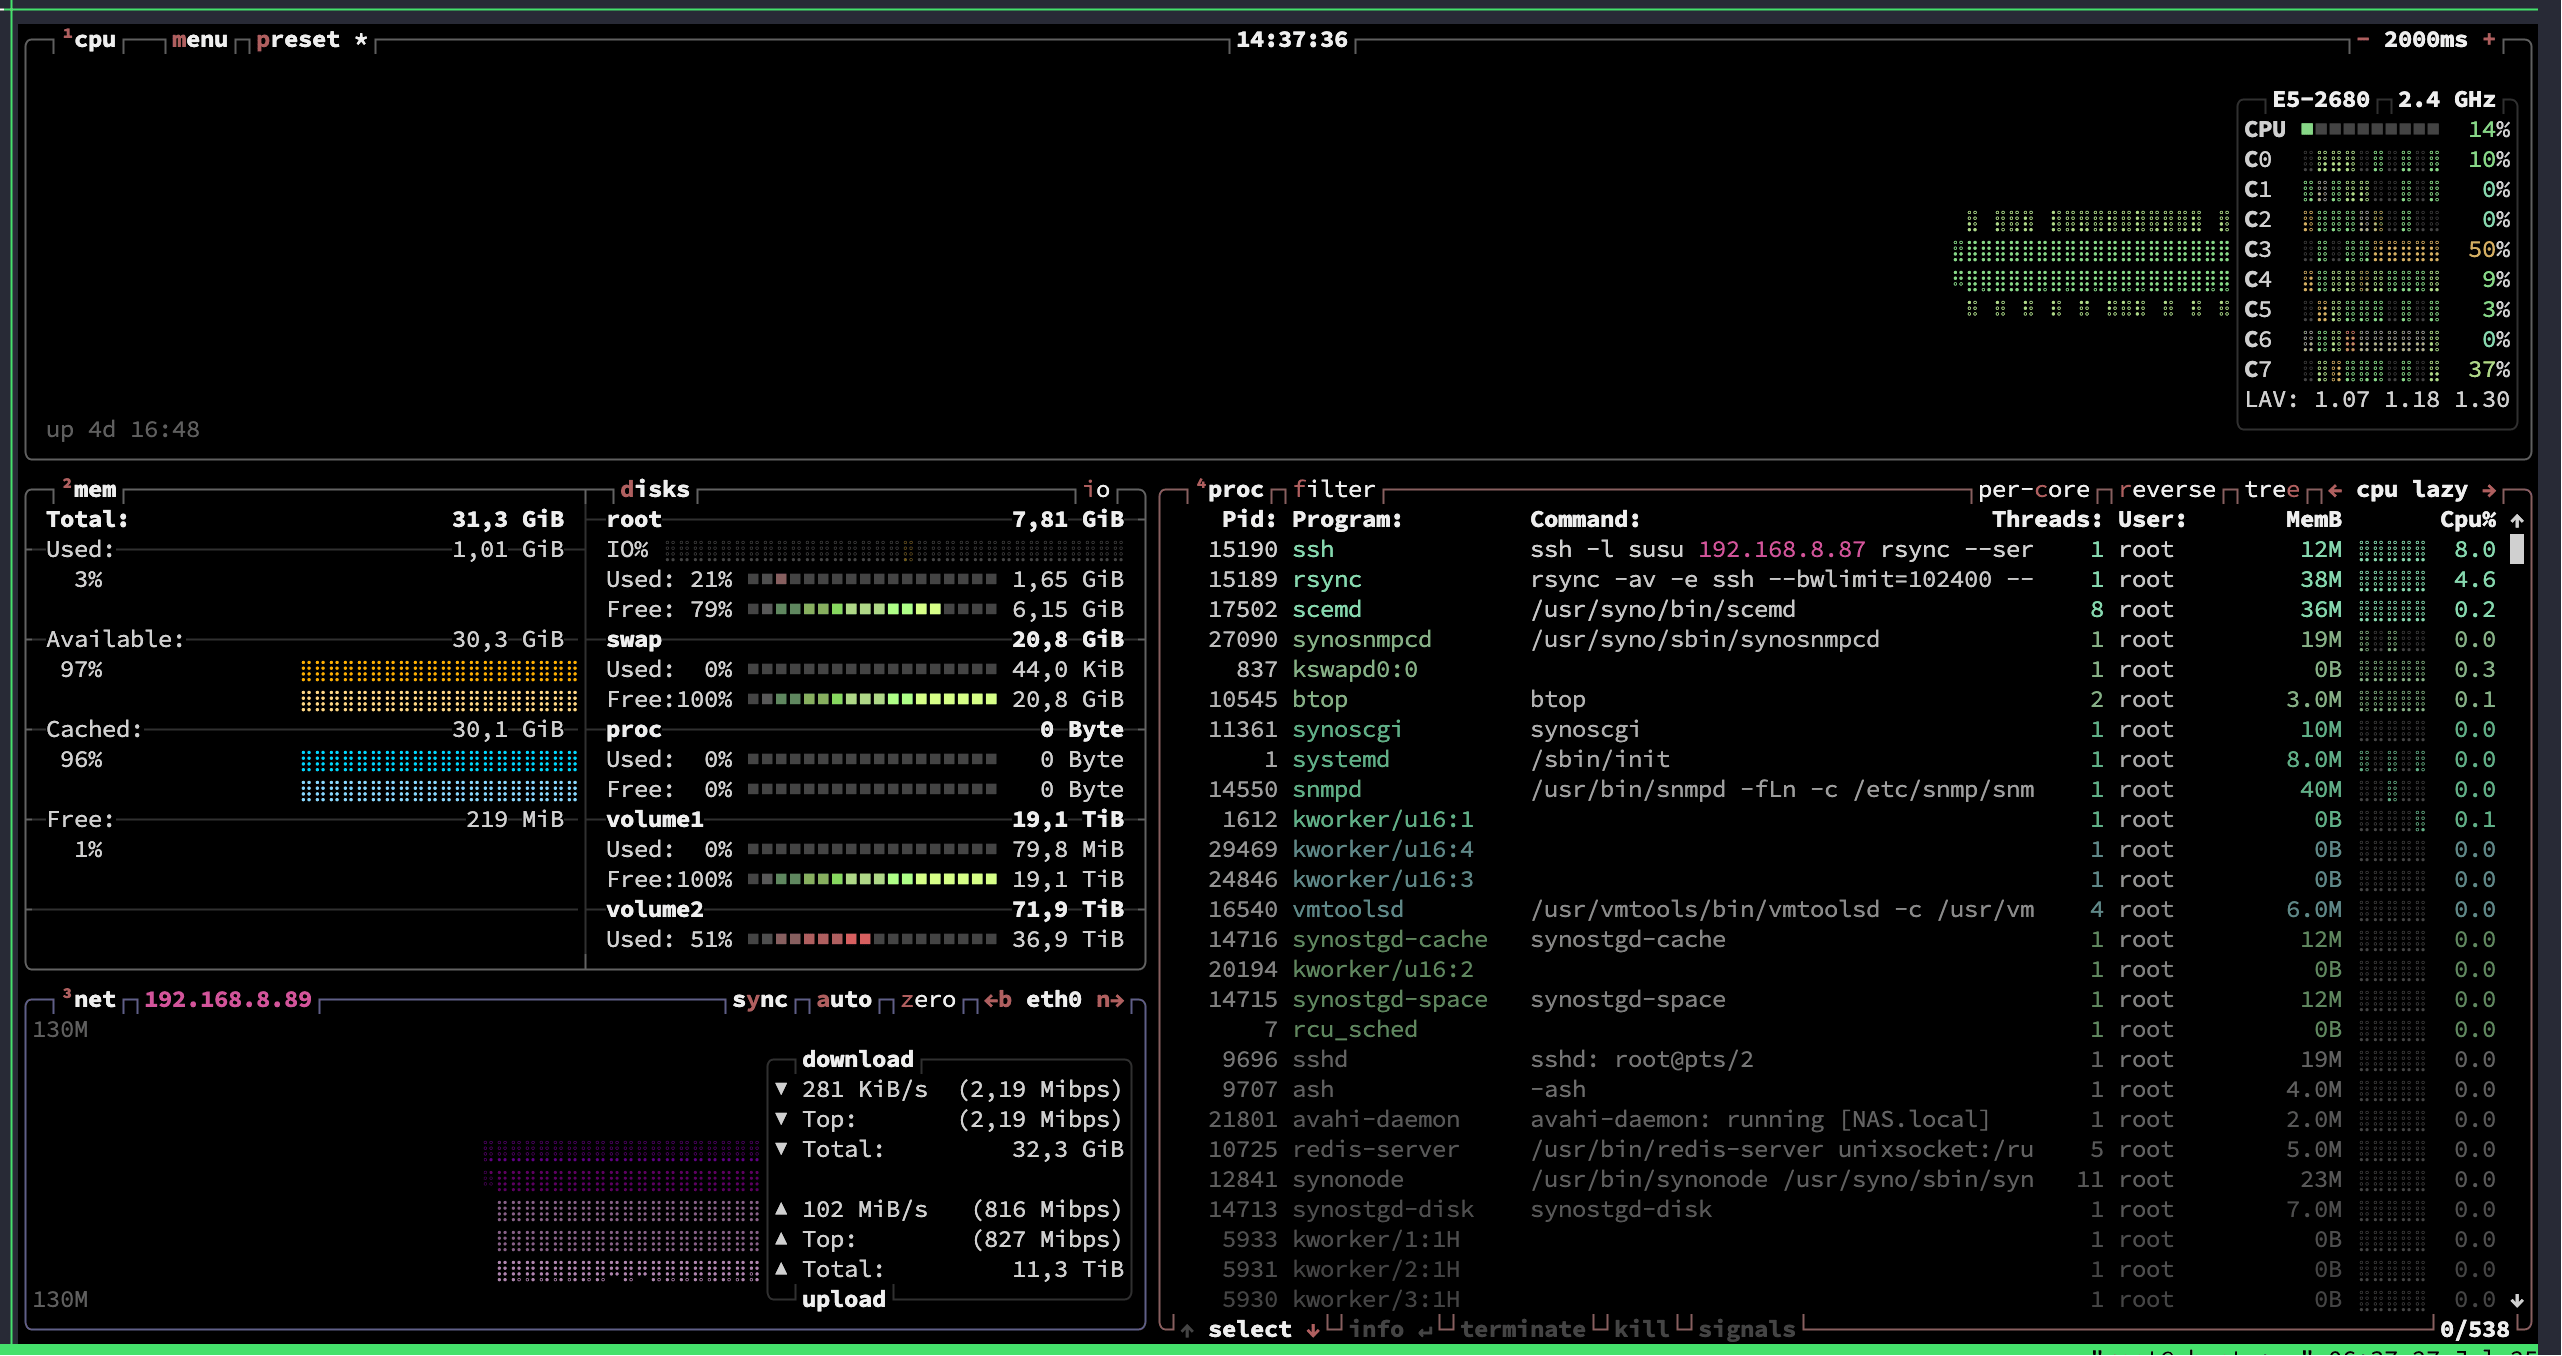The image size is (2562, 1356).
Task: Toggle the disks panel label
Action: tap(655, 490)
